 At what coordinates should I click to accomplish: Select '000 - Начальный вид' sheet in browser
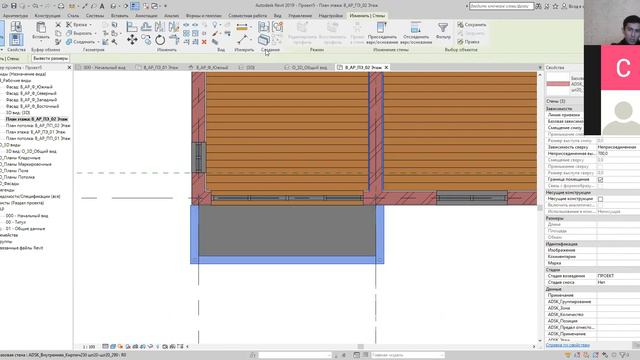pyautogui.click(x=27, y=216)
